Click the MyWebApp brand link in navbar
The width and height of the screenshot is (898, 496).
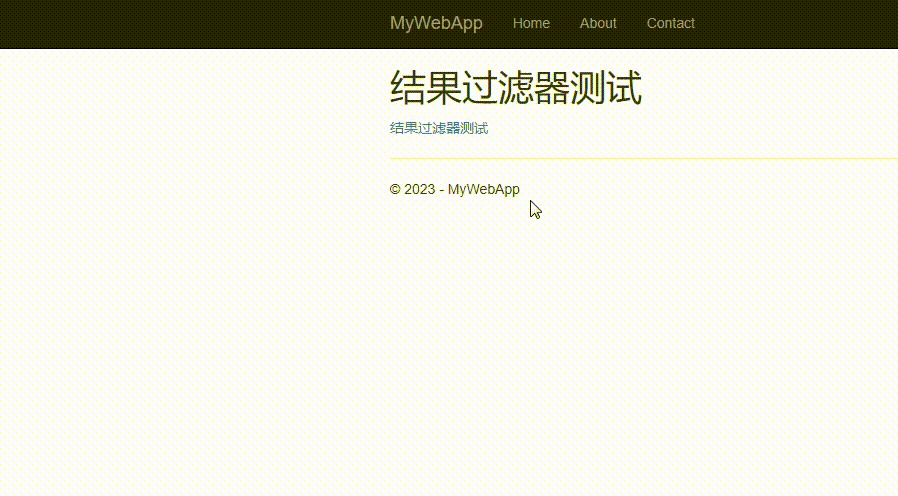click(x=436, y=23)
